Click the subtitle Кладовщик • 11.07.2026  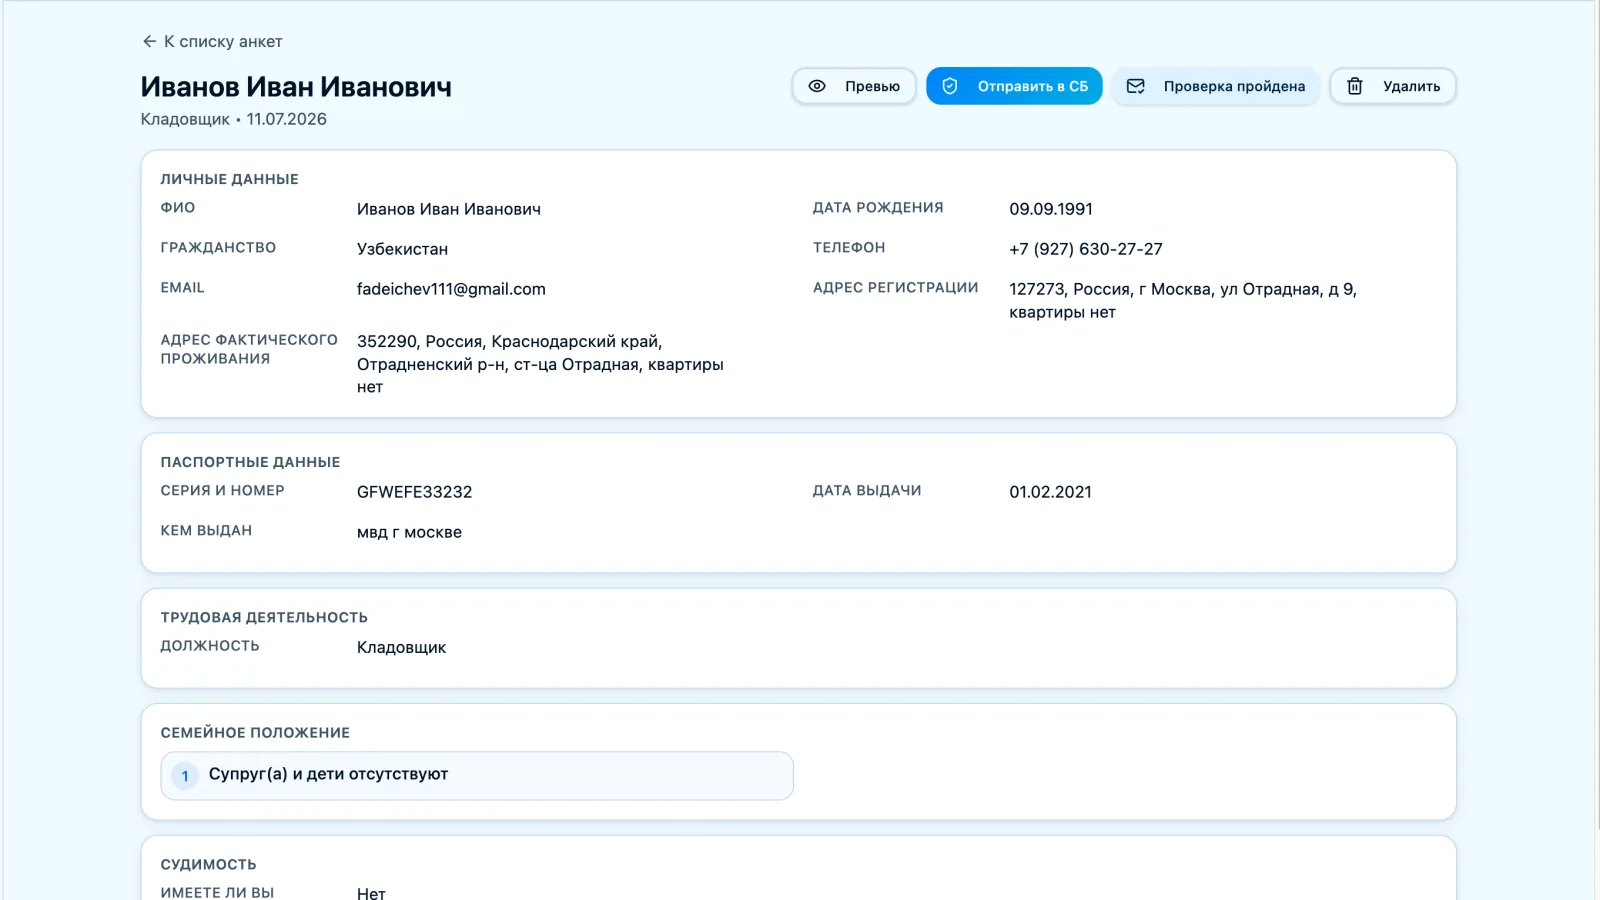234,119
